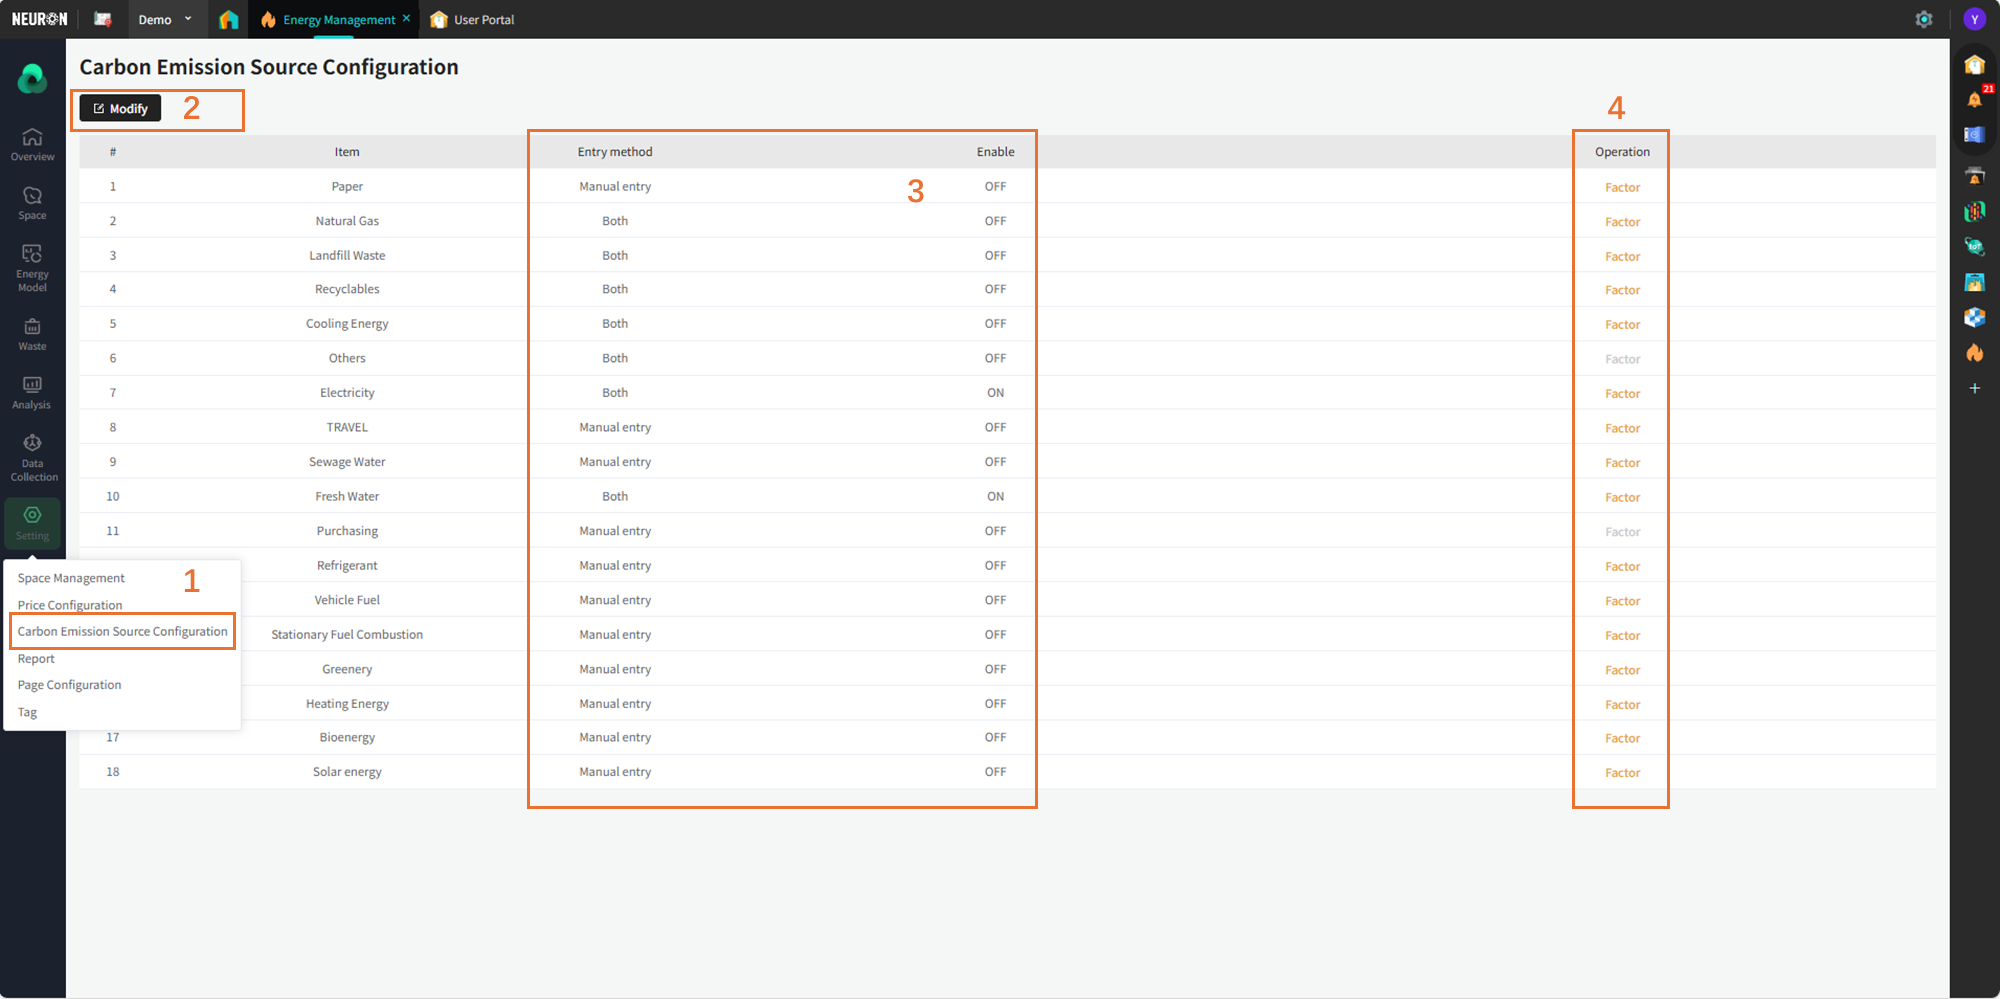Image resolution: width=2000 pixels, height=999 pixels.
Task: Click the IoT app icon in the right dock
Action: 1974,246
